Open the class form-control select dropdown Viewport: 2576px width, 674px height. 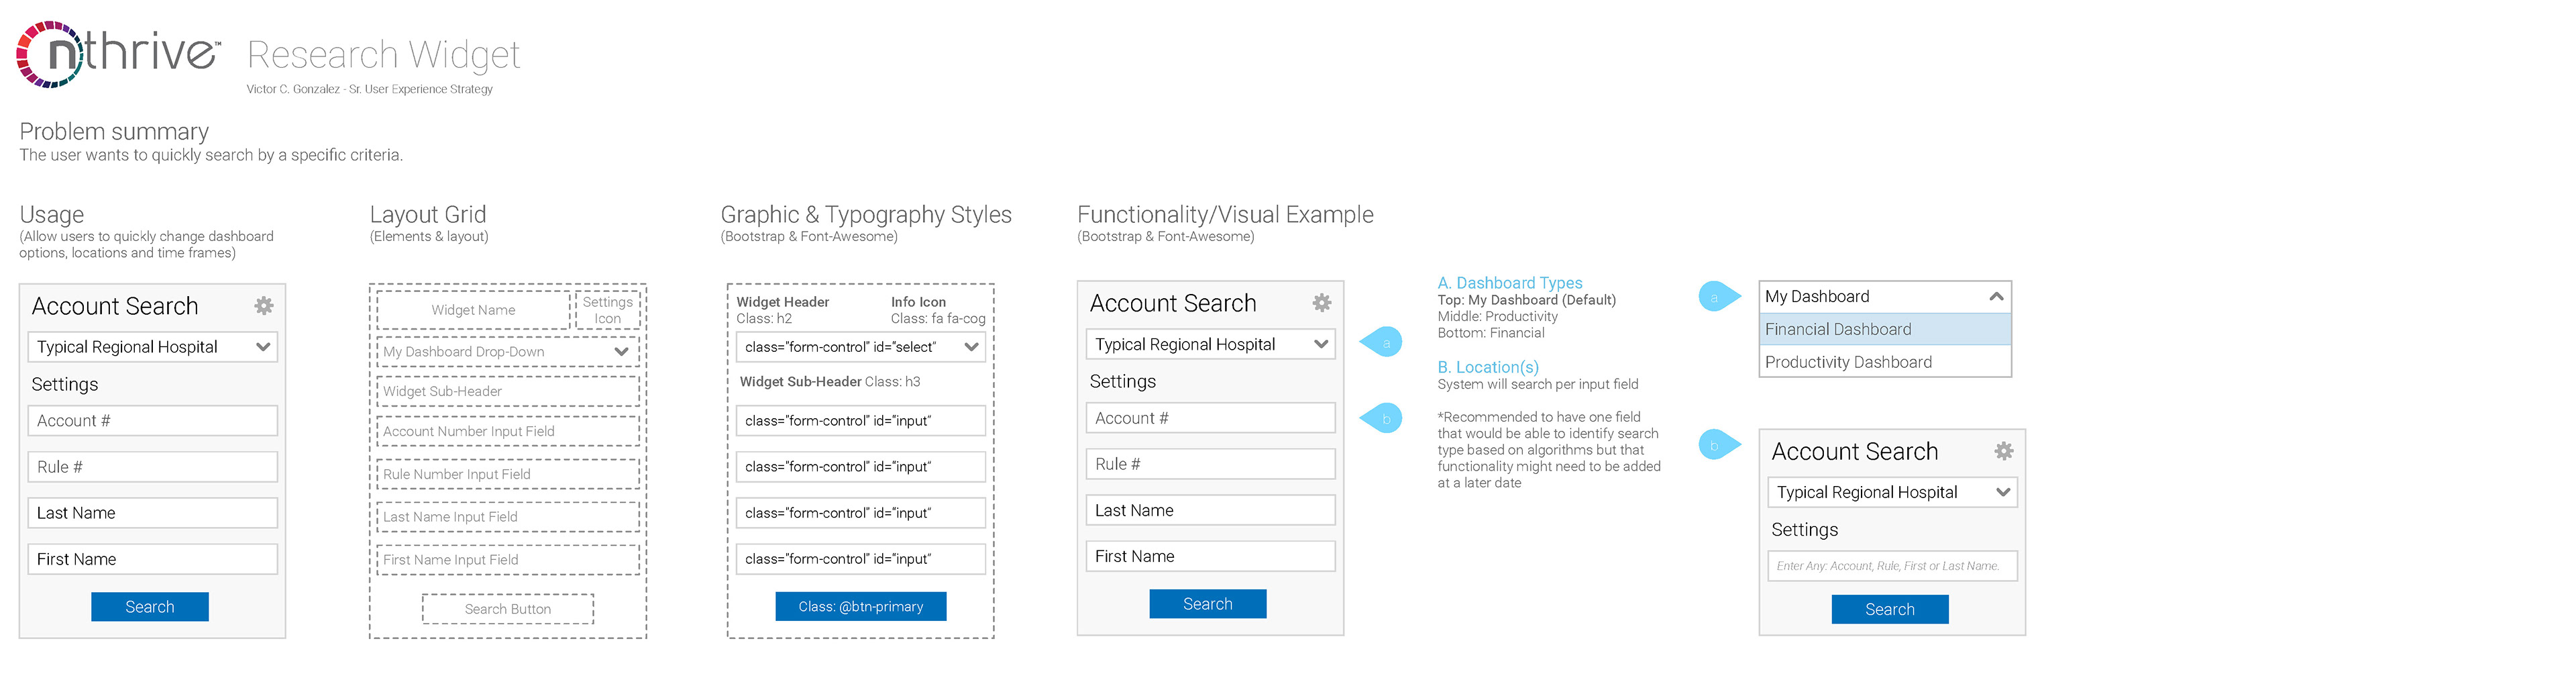(861, 347)
